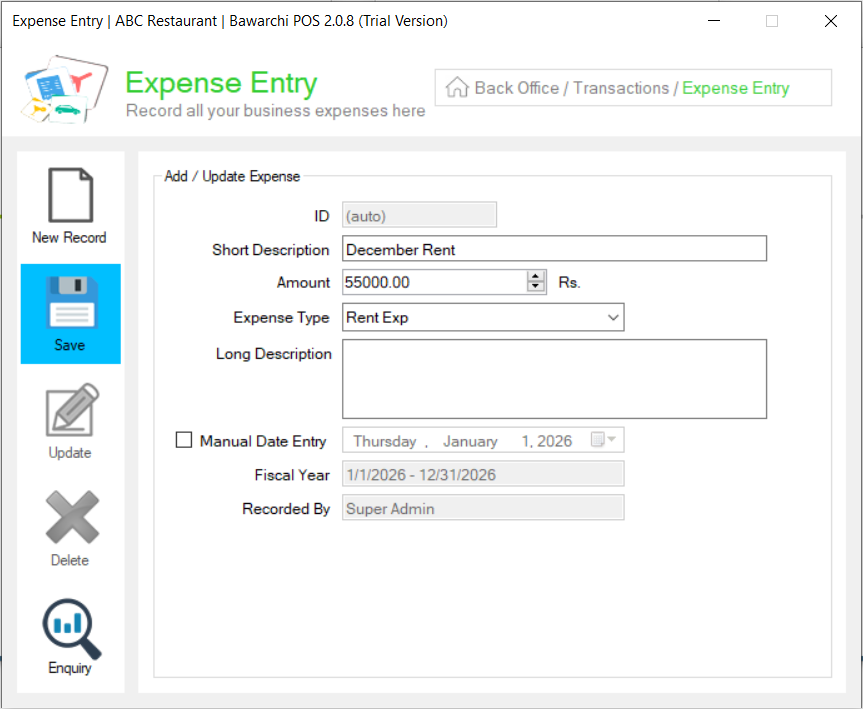Increase the Amount using the up stepper
This screenshot has height=709, width=863.
[535, 277]
